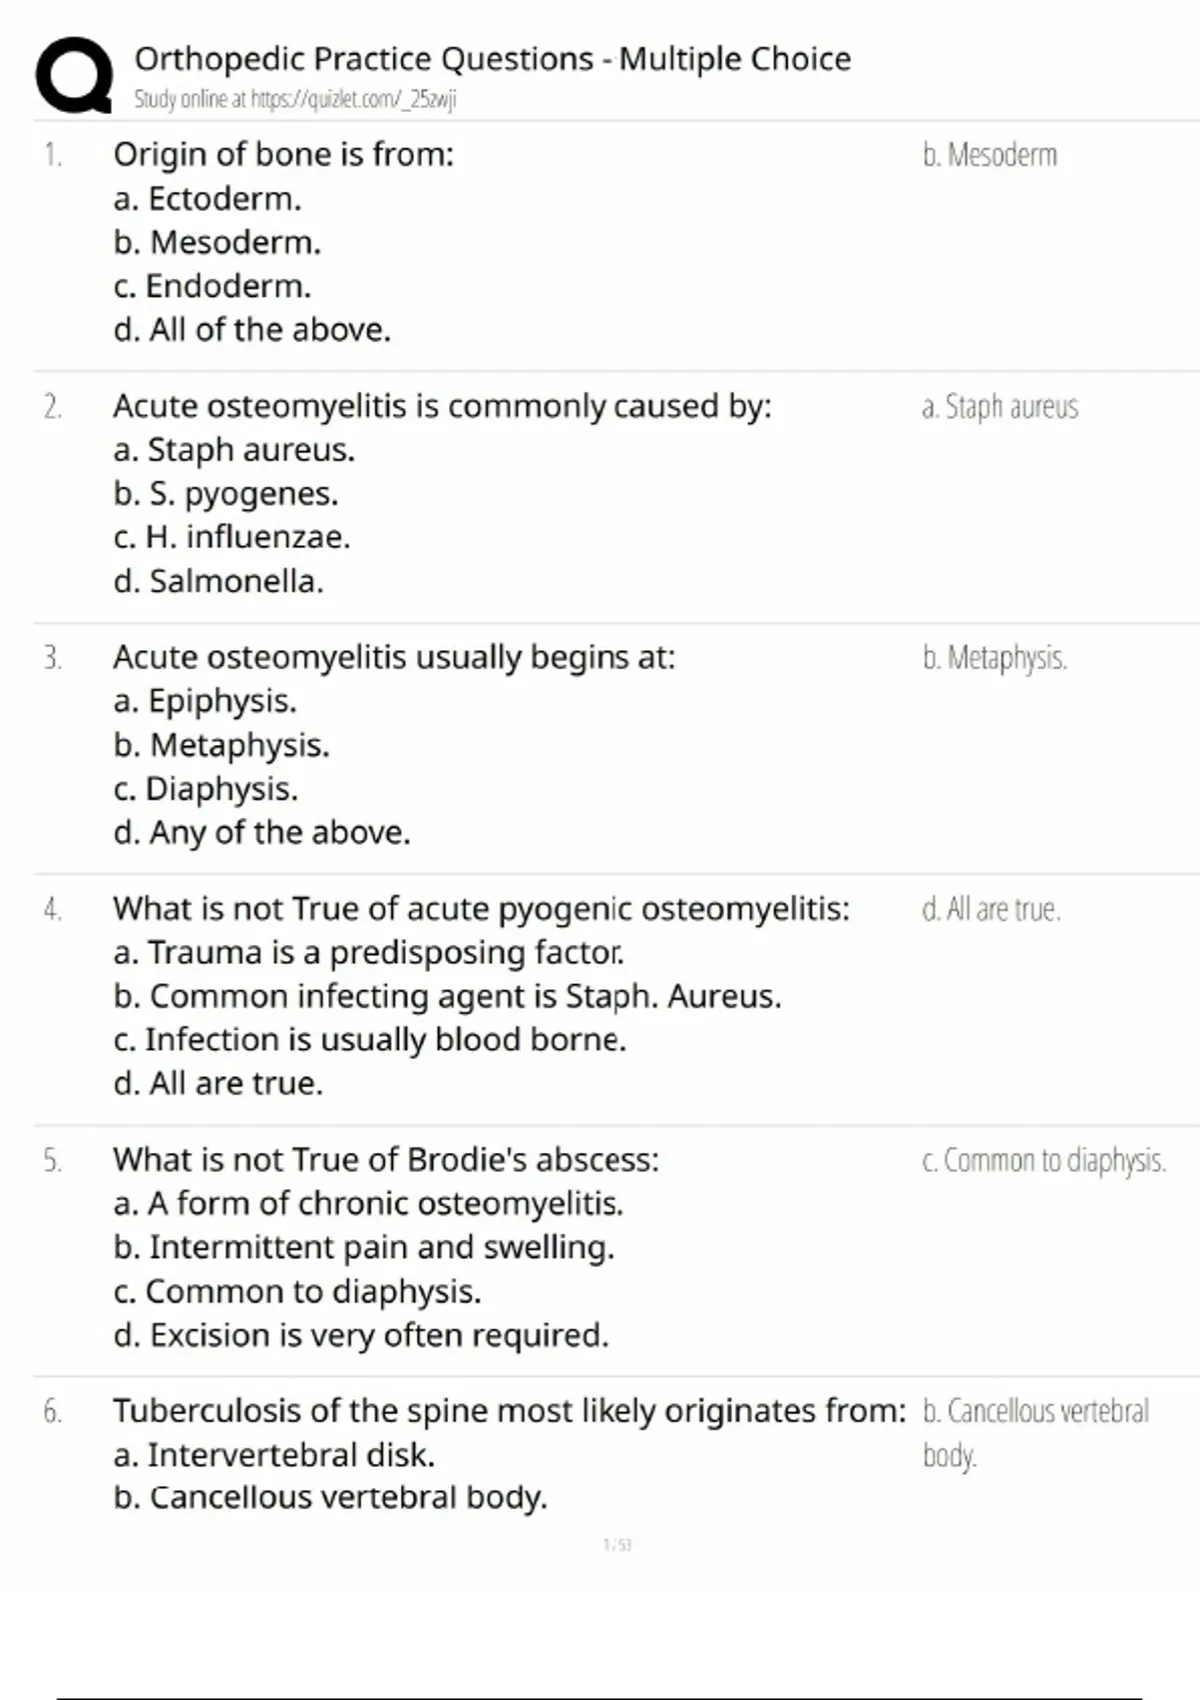1200x1700 pixels.
Task: Choose option d. Excision is very often required
Action: pos(361,1335)
